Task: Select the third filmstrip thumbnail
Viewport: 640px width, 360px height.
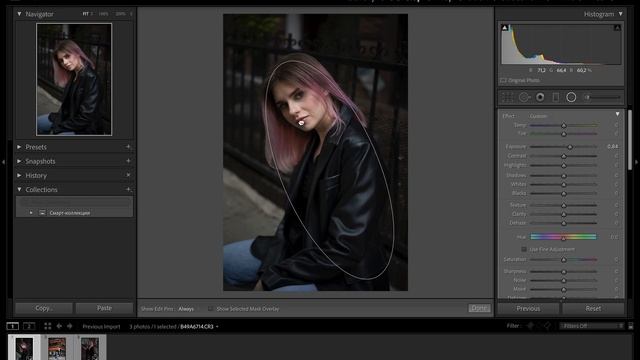Action: [90, 348]
